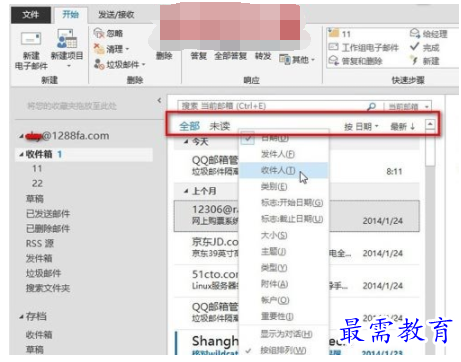Click Forward (转发) button
Viewport: 461px width, 362px height.
click(x=263, y=56)
